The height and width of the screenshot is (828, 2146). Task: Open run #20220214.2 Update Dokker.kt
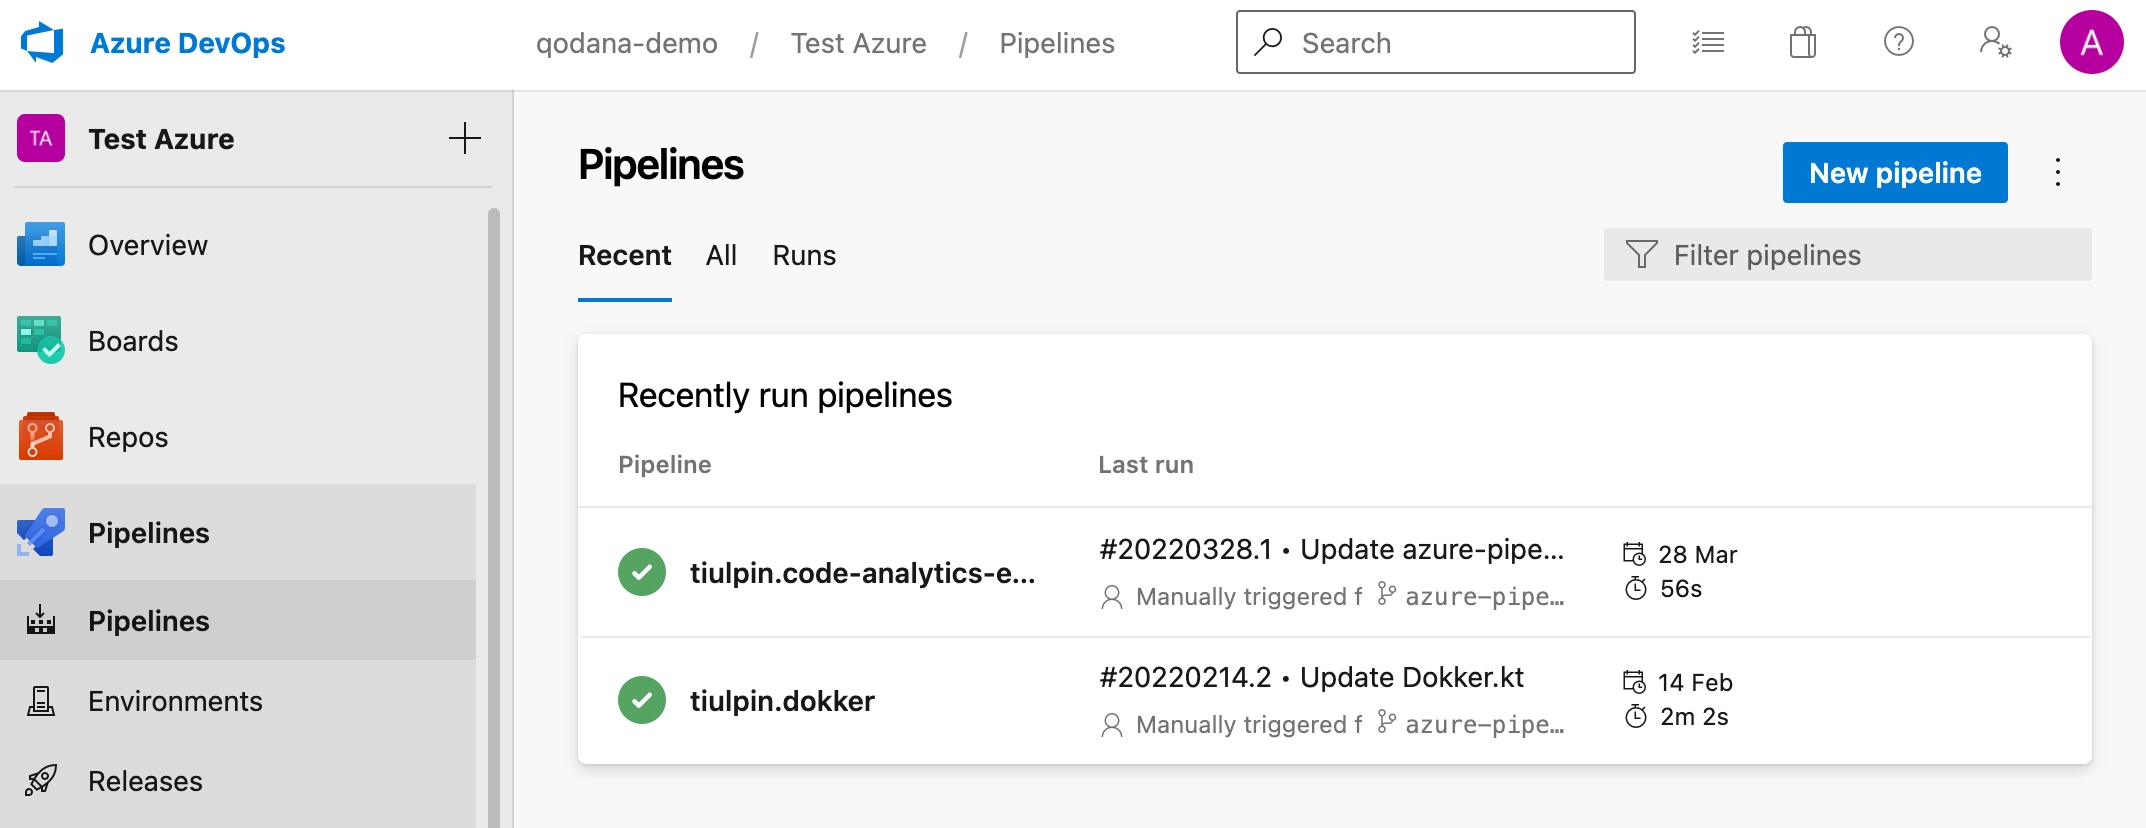point(1311,677)
